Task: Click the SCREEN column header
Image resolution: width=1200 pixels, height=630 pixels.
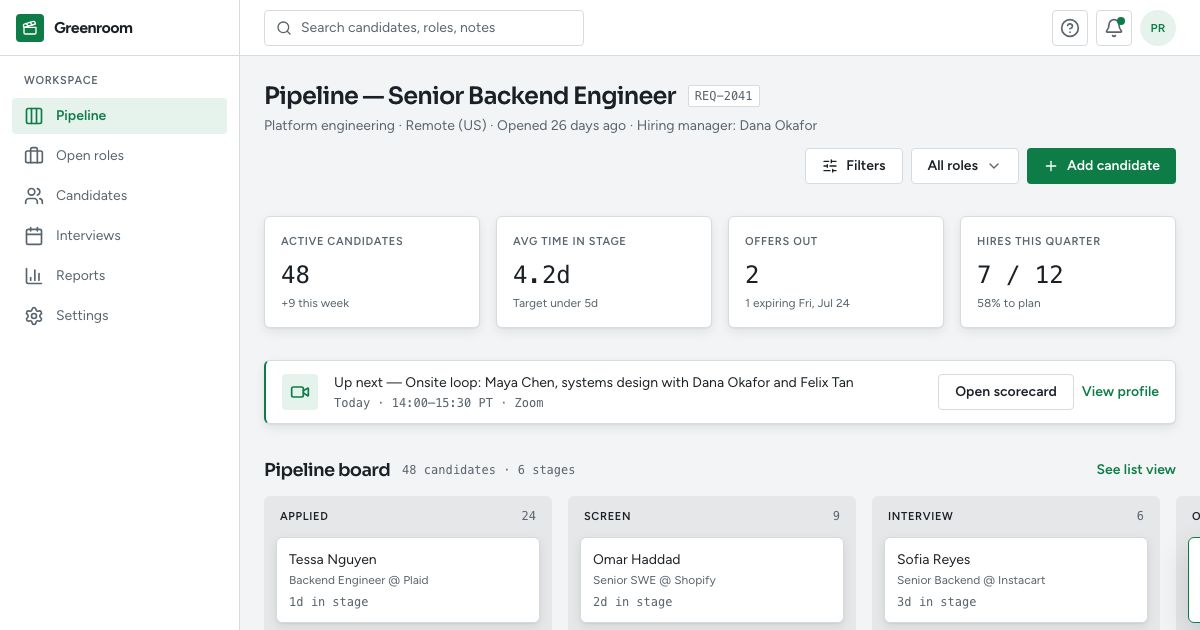Action: (607, 516)
